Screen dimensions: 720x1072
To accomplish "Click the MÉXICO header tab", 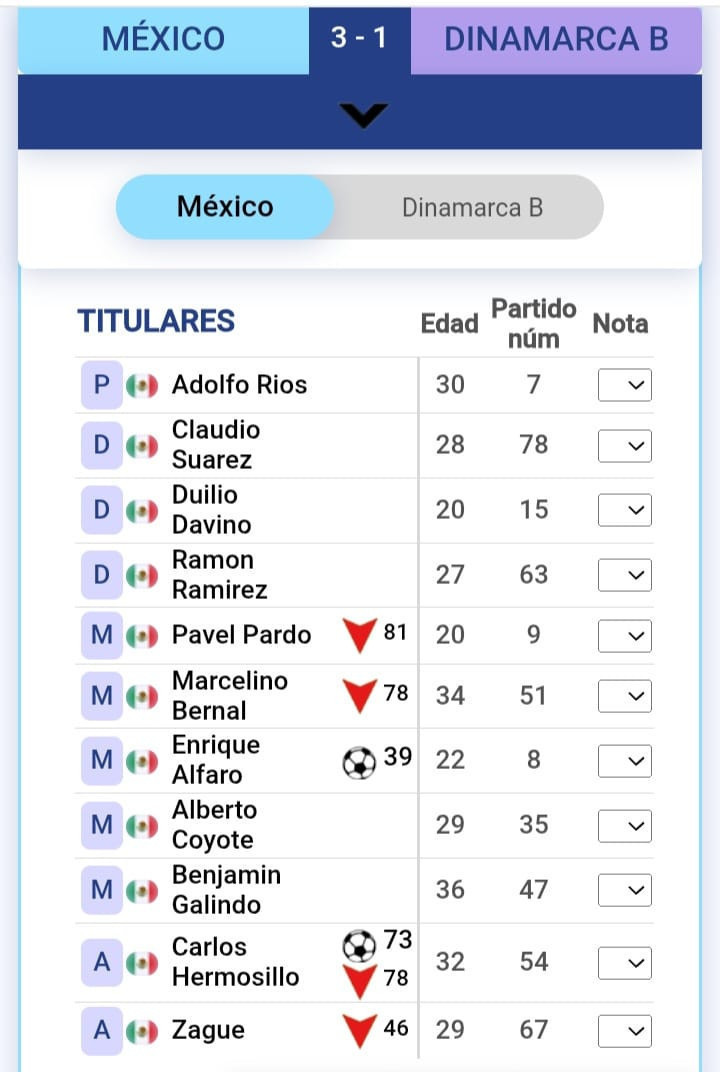I will pos(163,40).
